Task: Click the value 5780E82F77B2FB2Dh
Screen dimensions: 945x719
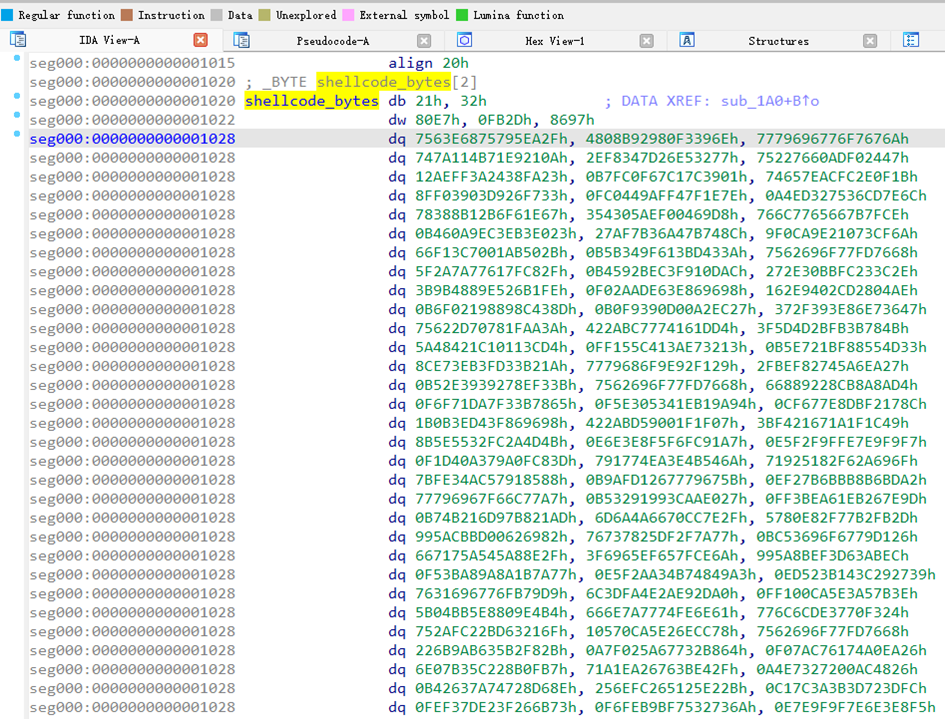Action: (842, 518)
